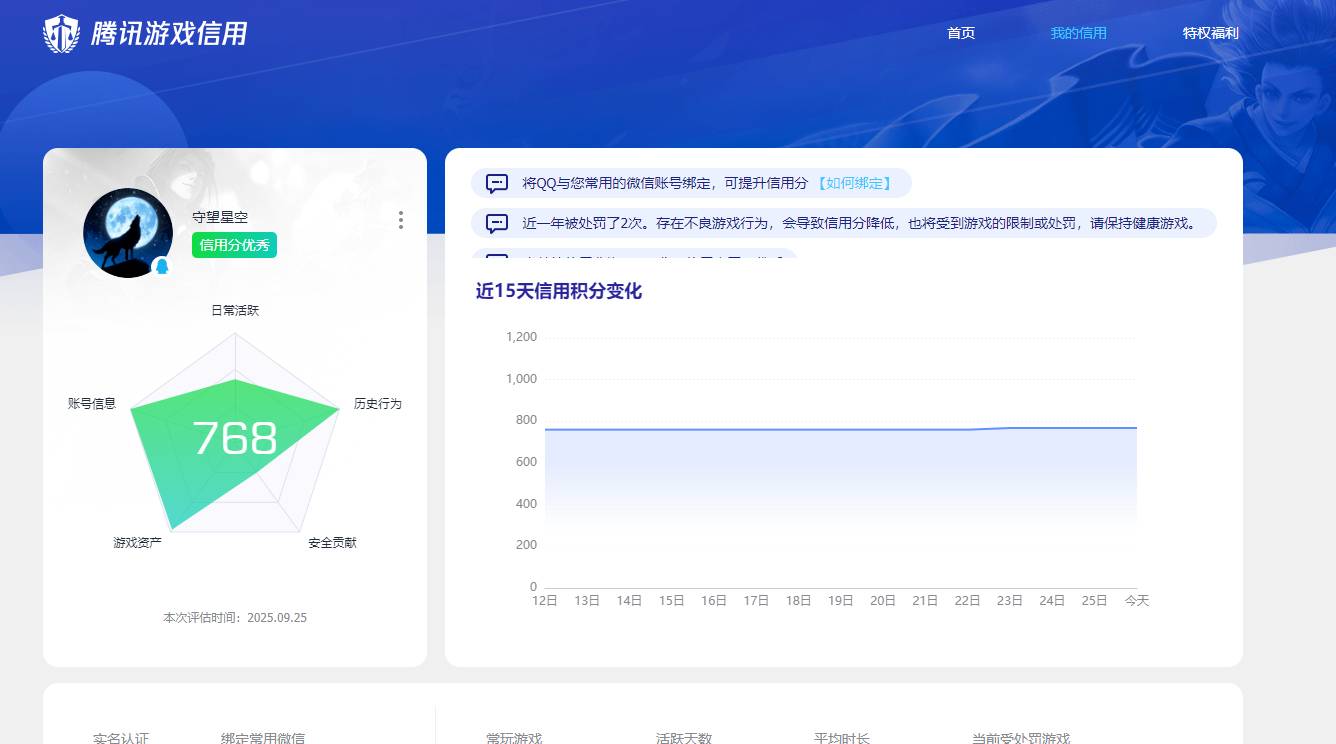Click the 游戏资产 radar chart label
This screenshot has width=1336, height=744.
pyautogui.click(x=140, y=541)
